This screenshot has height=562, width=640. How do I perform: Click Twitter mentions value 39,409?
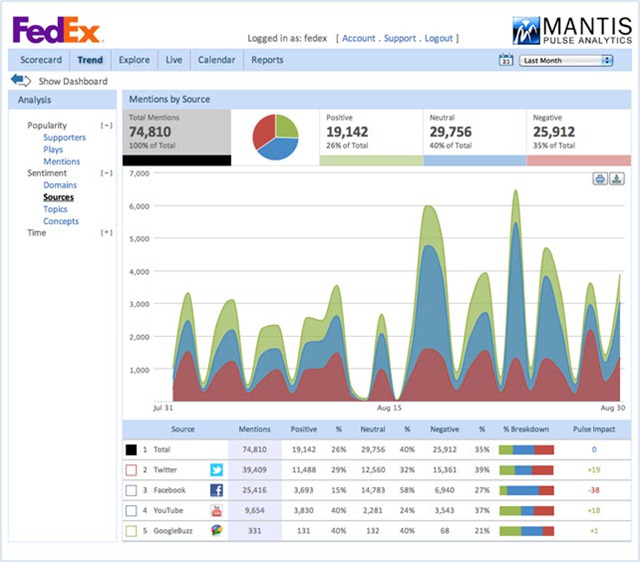(x=254, y=470)
